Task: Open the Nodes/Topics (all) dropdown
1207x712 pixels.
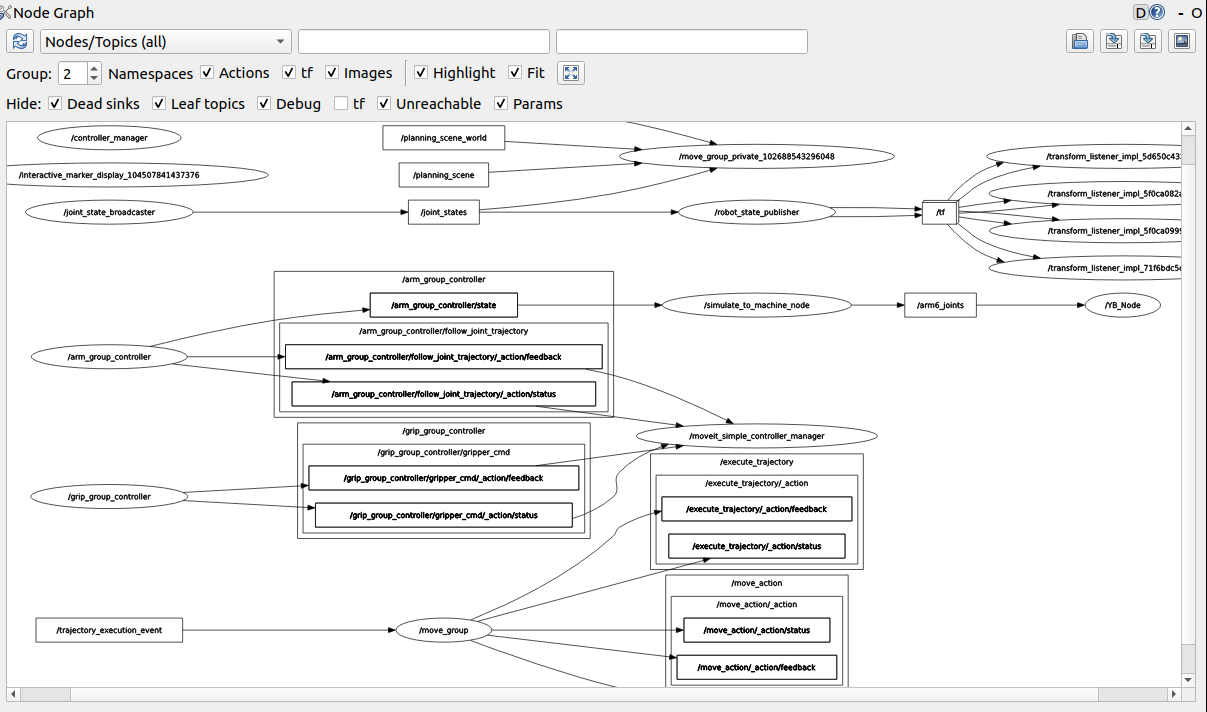Action: 166,41
